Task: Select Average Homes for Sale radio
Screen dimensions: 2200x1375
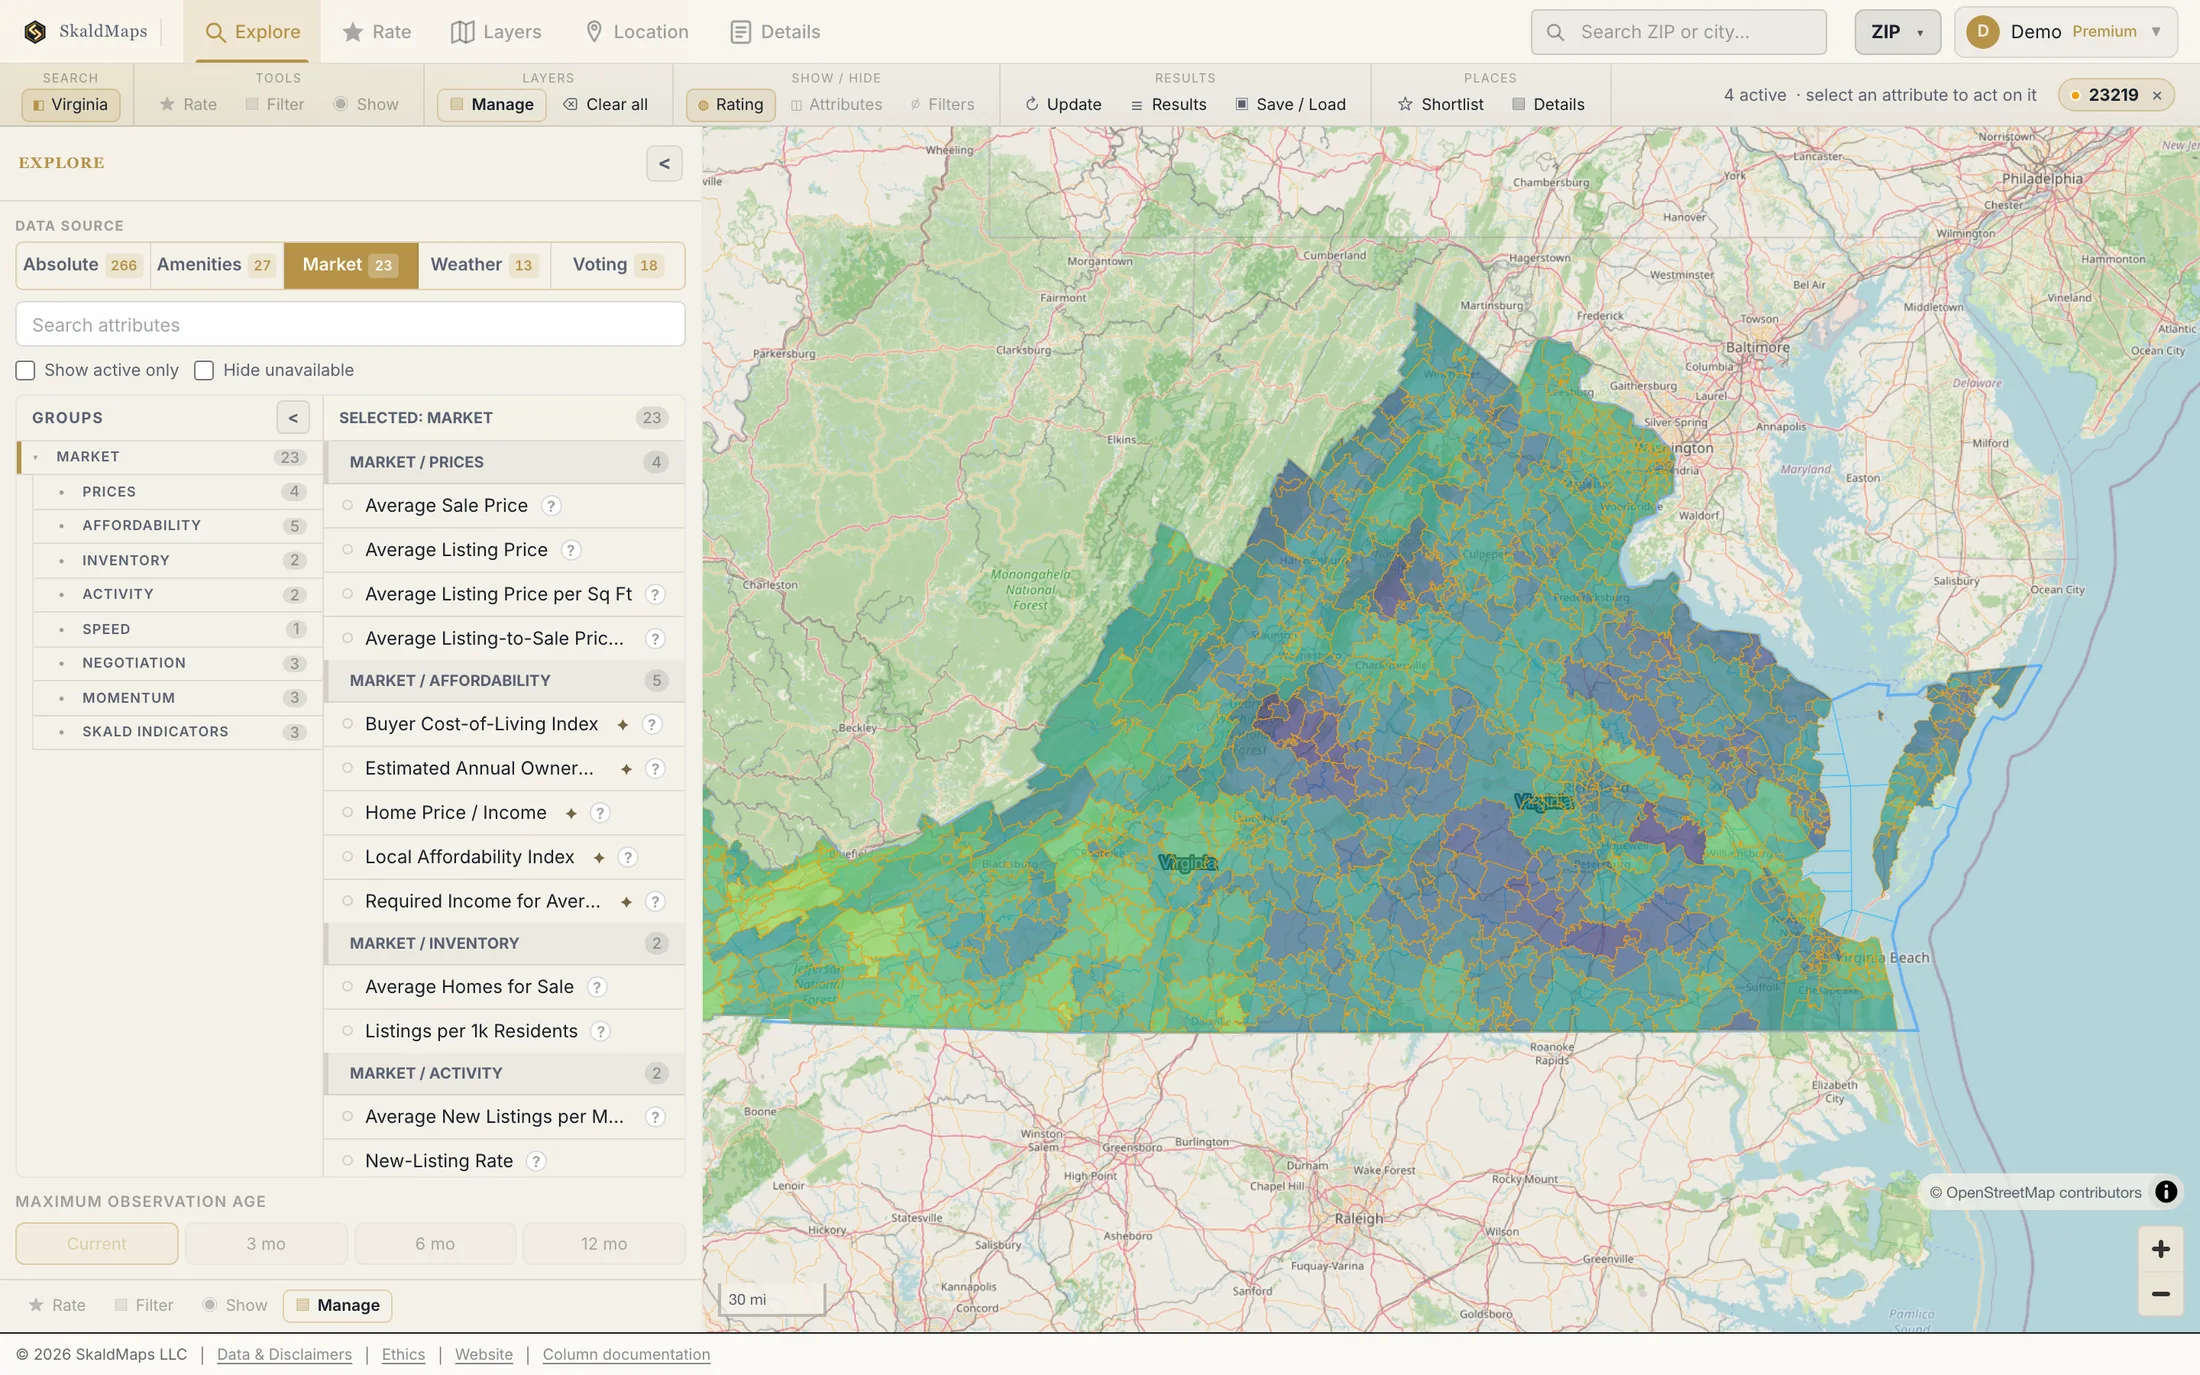Action: pos(348,987)
